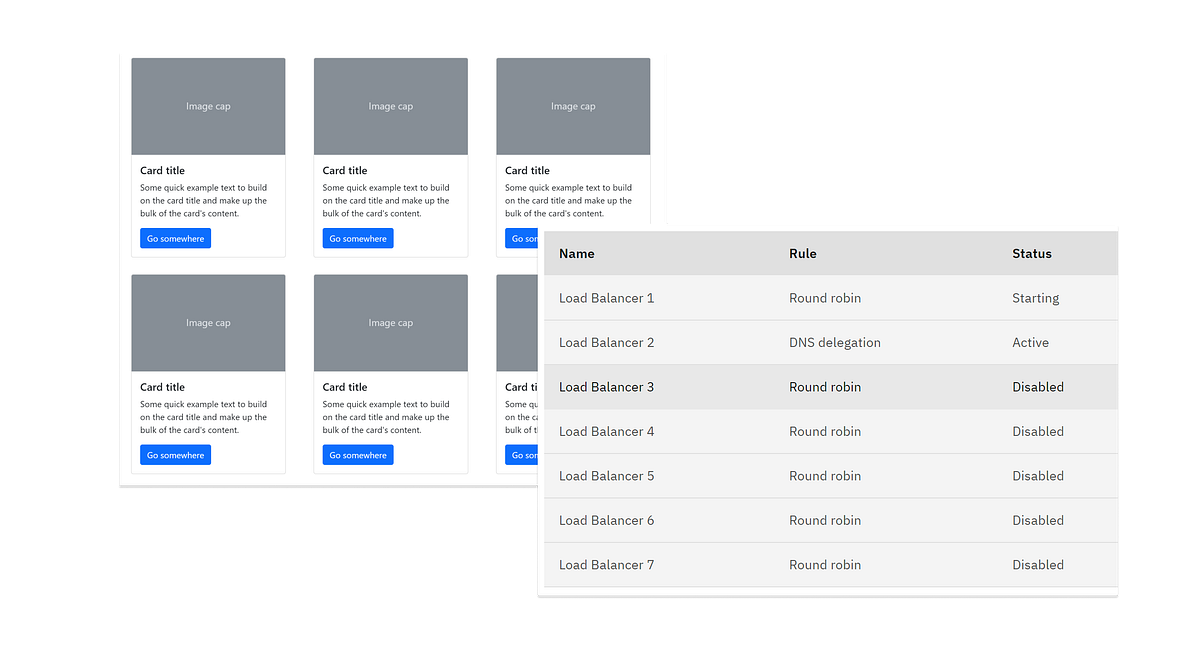1200x668 pixels.
Task: Click "Go somewhere" on the bottom-left card
Action: click(x=175, y=454)
